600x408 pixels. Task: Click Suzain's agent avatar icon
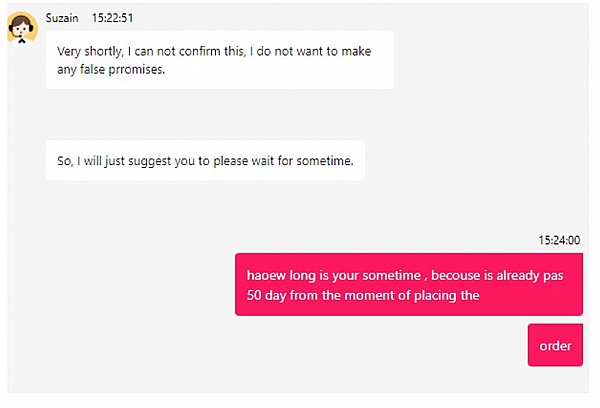[x=22, y=29]
